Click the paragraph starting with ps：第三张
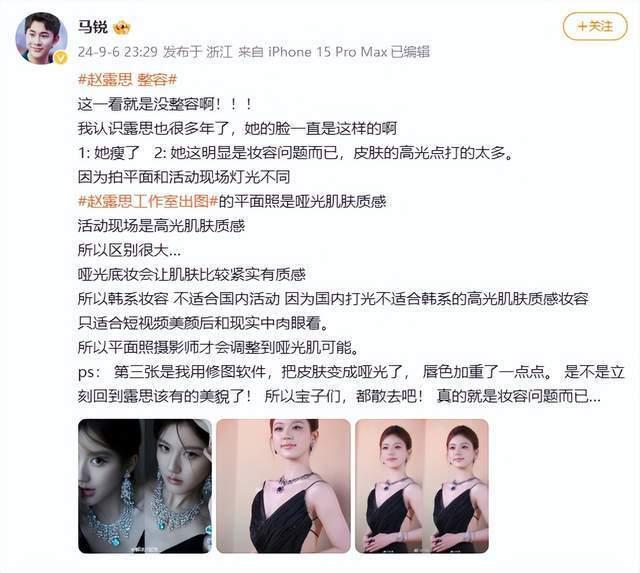Image resolution: width=640 pixels, height=573 pixels. (351, 384)
